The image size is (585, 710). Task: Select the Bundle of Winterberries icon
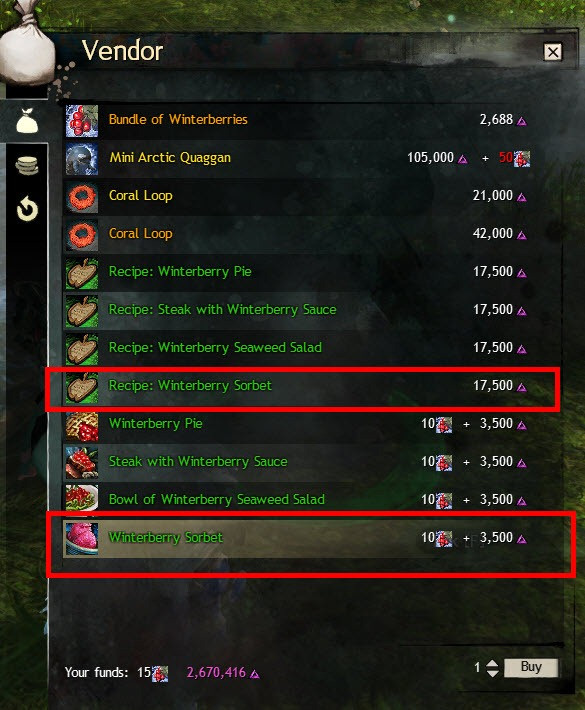click(x=82, y=121)
